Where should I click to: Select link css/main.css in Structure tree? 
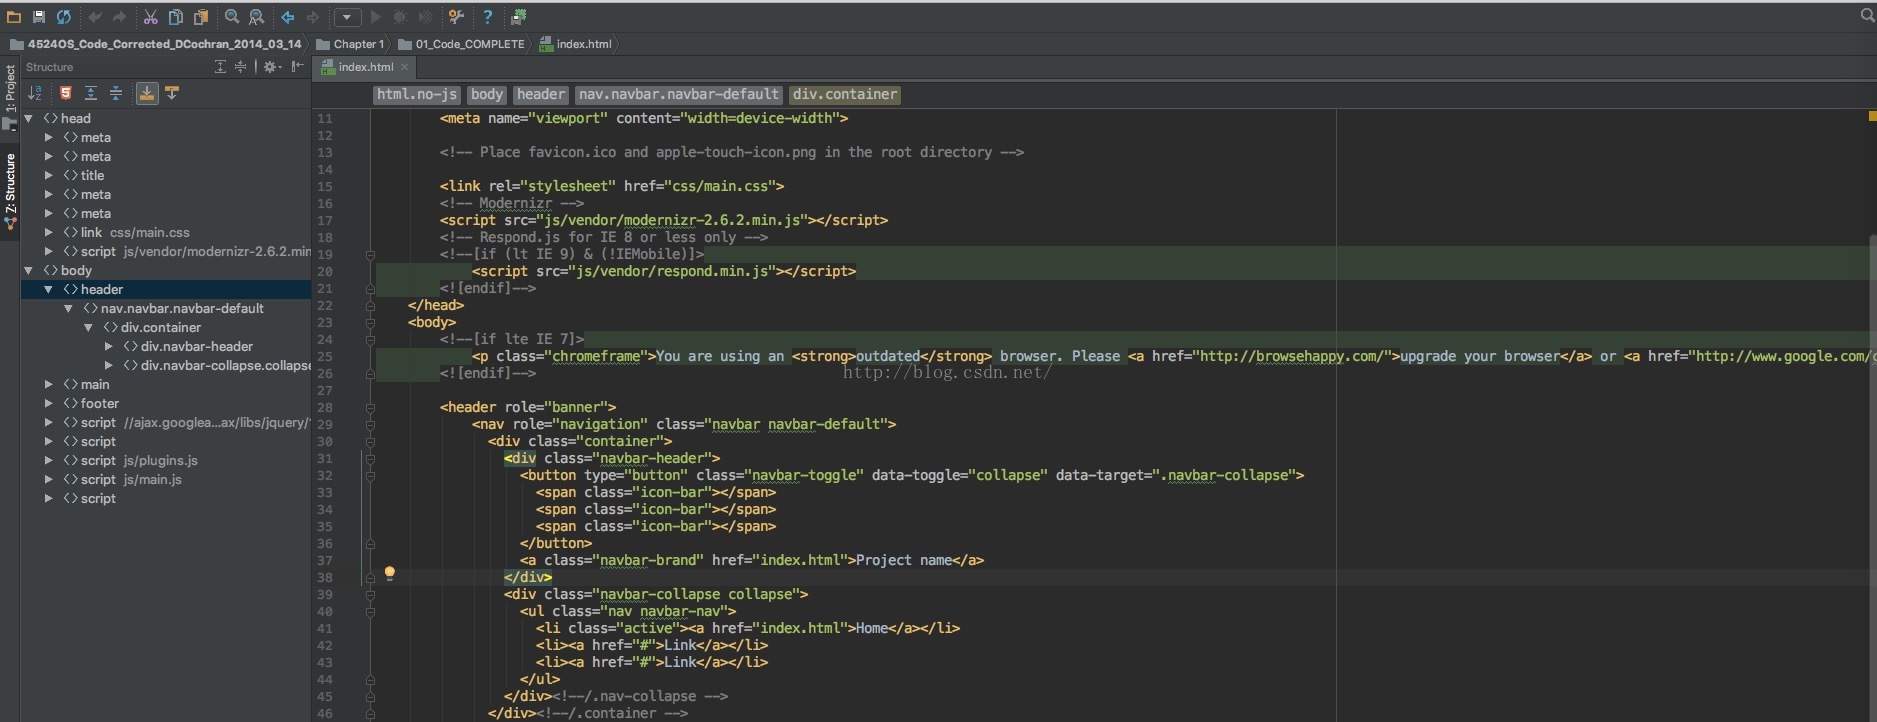pos(126,232)
